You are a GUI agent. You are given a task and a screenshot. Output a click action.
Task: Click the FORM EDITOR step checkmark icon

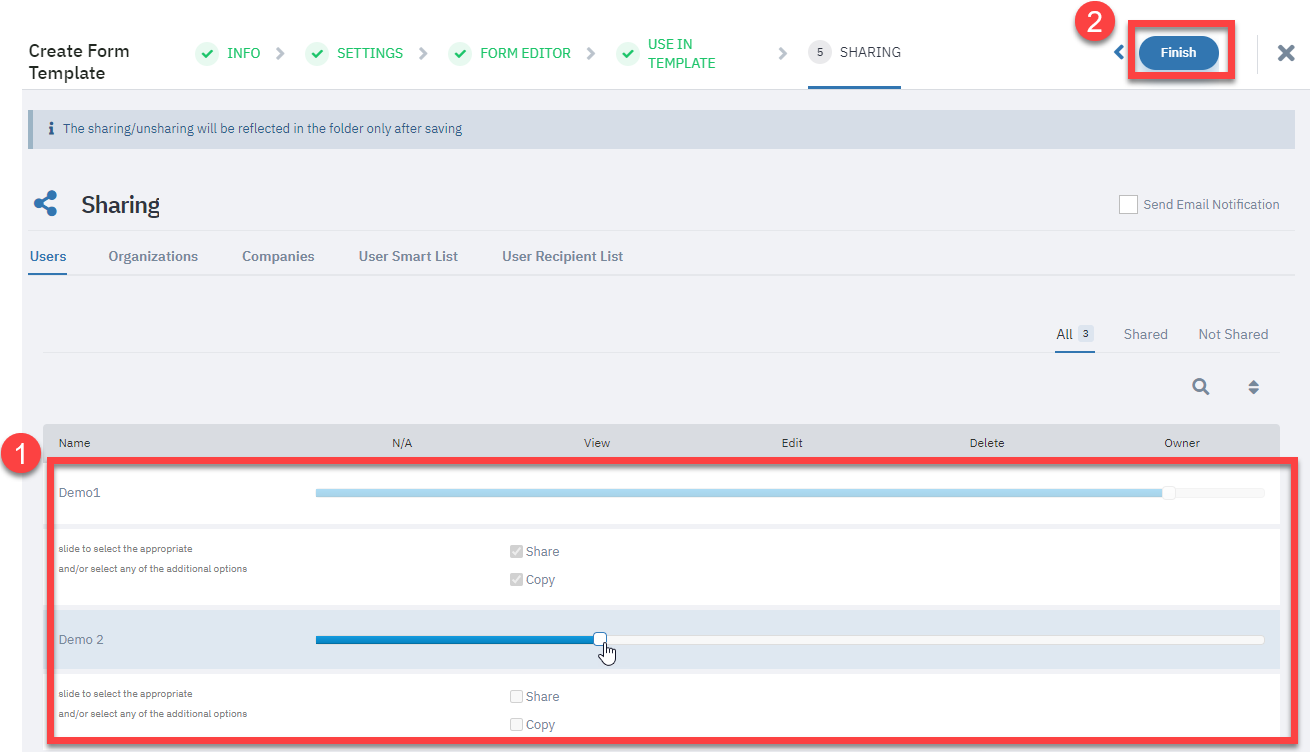point(460,53)
